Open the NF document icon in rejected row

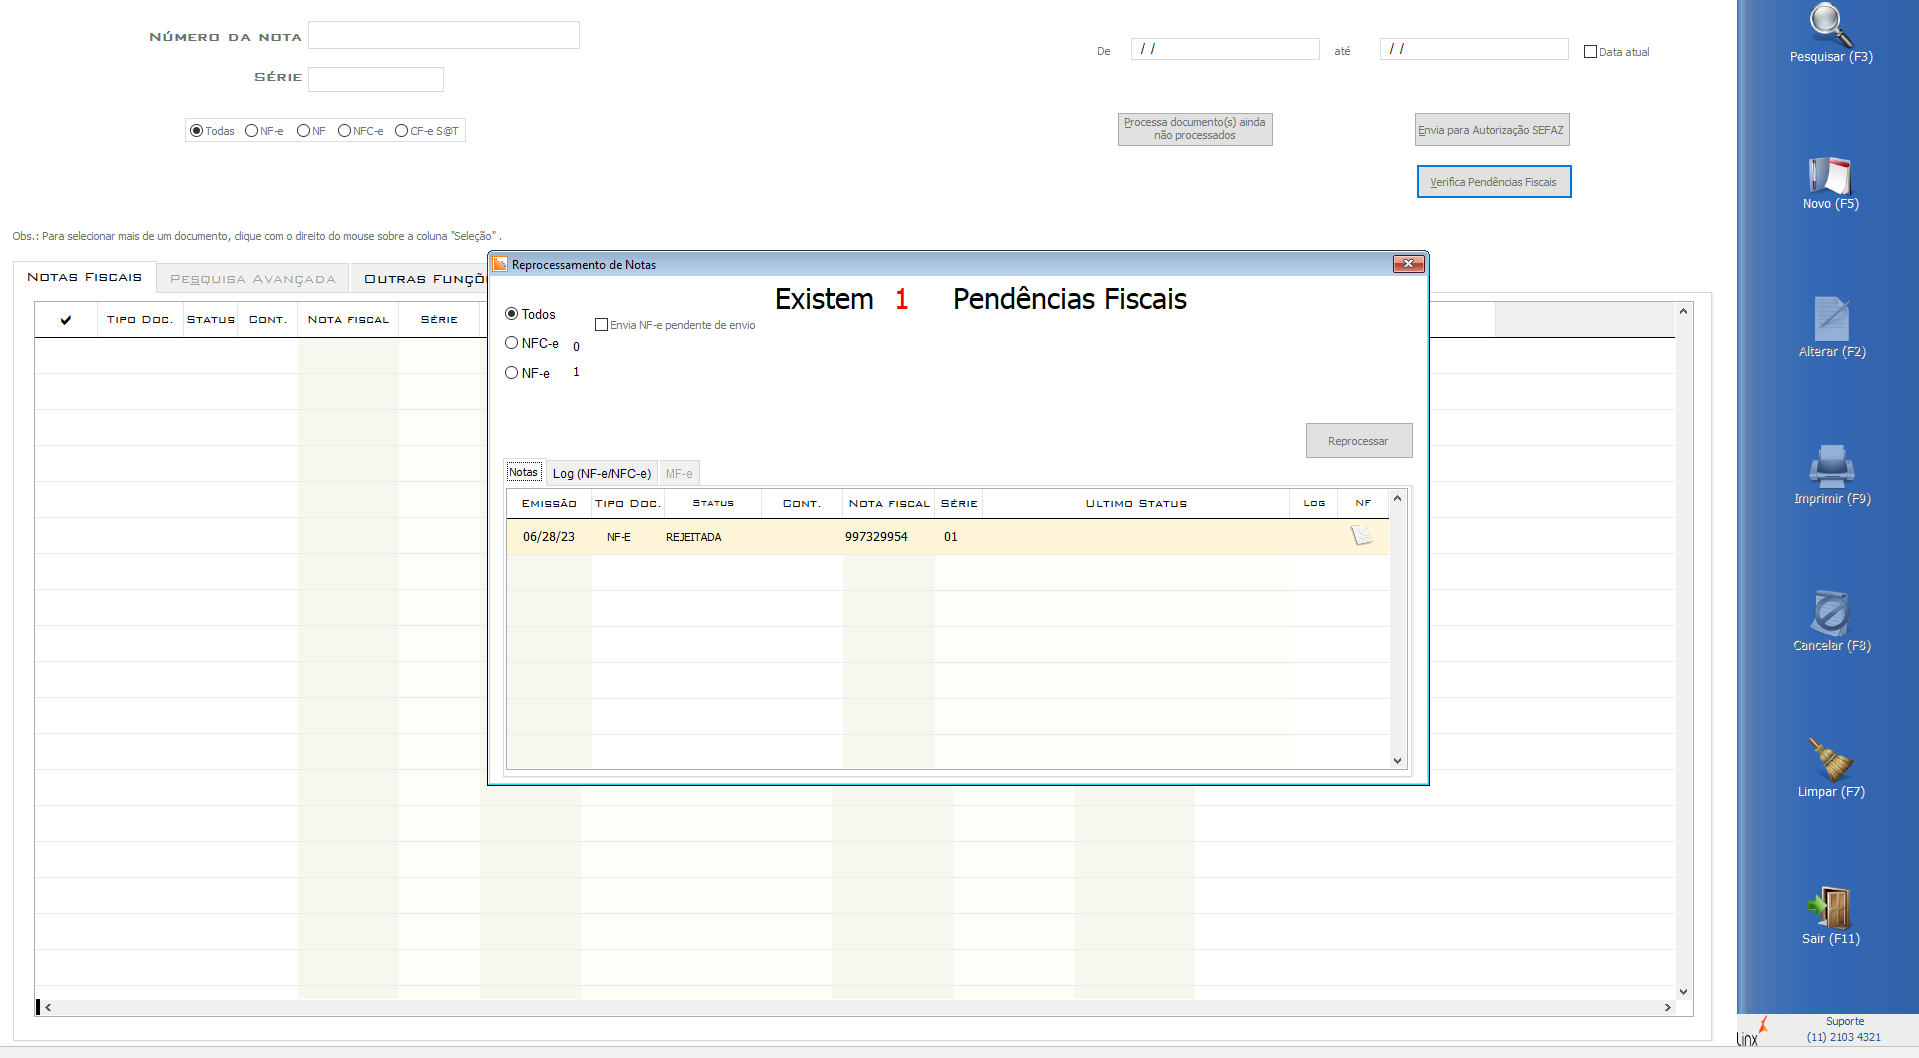[1362, 536]
